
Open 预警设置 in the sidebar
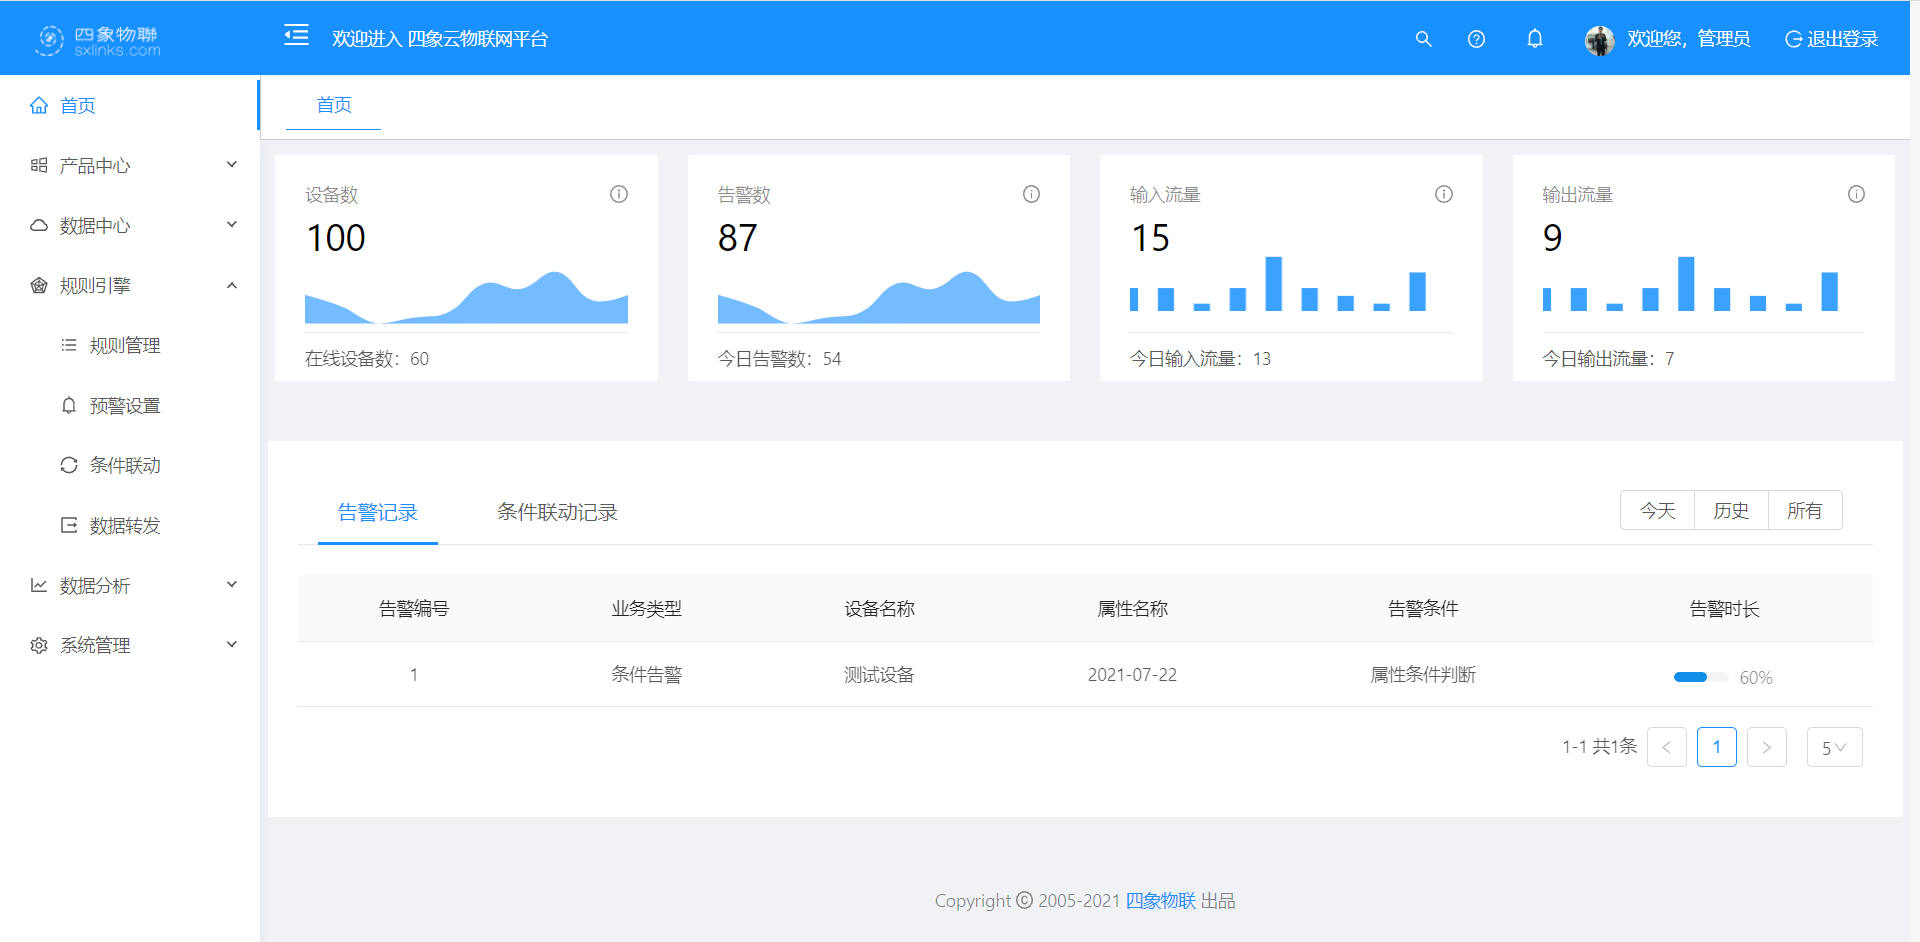tap(125, 406)
